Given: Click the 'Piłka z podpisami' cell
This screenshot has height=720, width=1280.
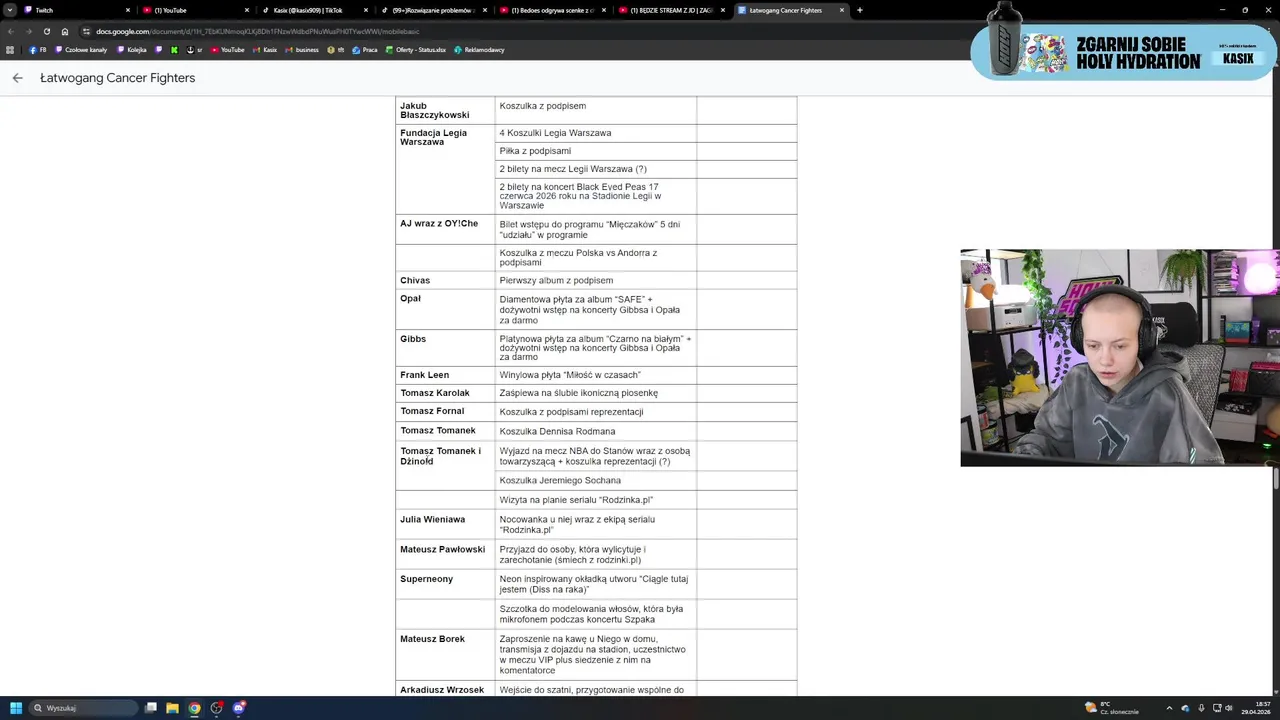Looking at the screenshot, I should click(596, 151).
